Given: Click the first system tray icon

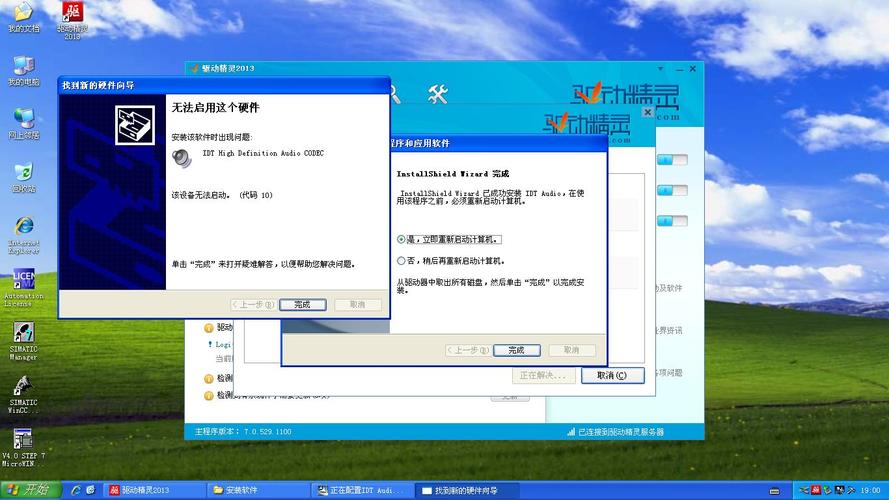Looking at the screenshot, I should click(804, 490).
